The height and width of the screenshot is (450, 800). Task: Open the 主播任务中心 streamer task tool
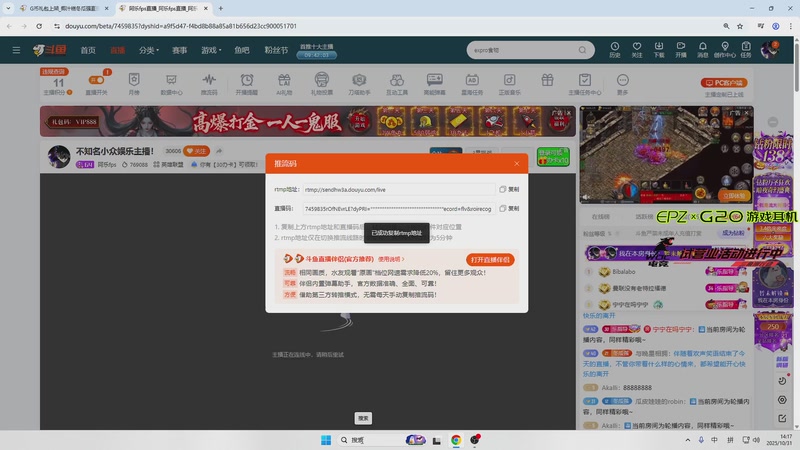(x=585, y=84)
